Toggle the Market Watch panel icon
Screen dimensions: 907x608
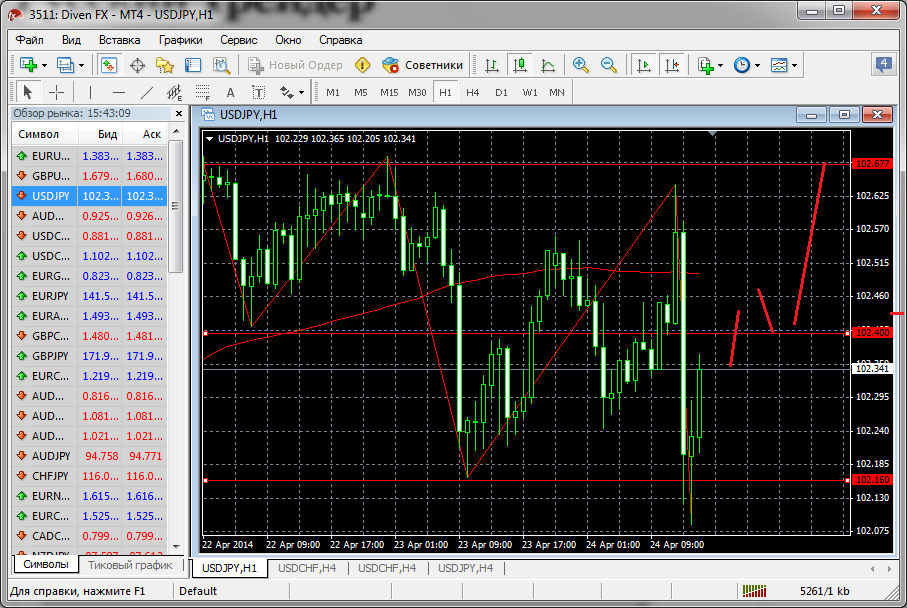(108, 65)
